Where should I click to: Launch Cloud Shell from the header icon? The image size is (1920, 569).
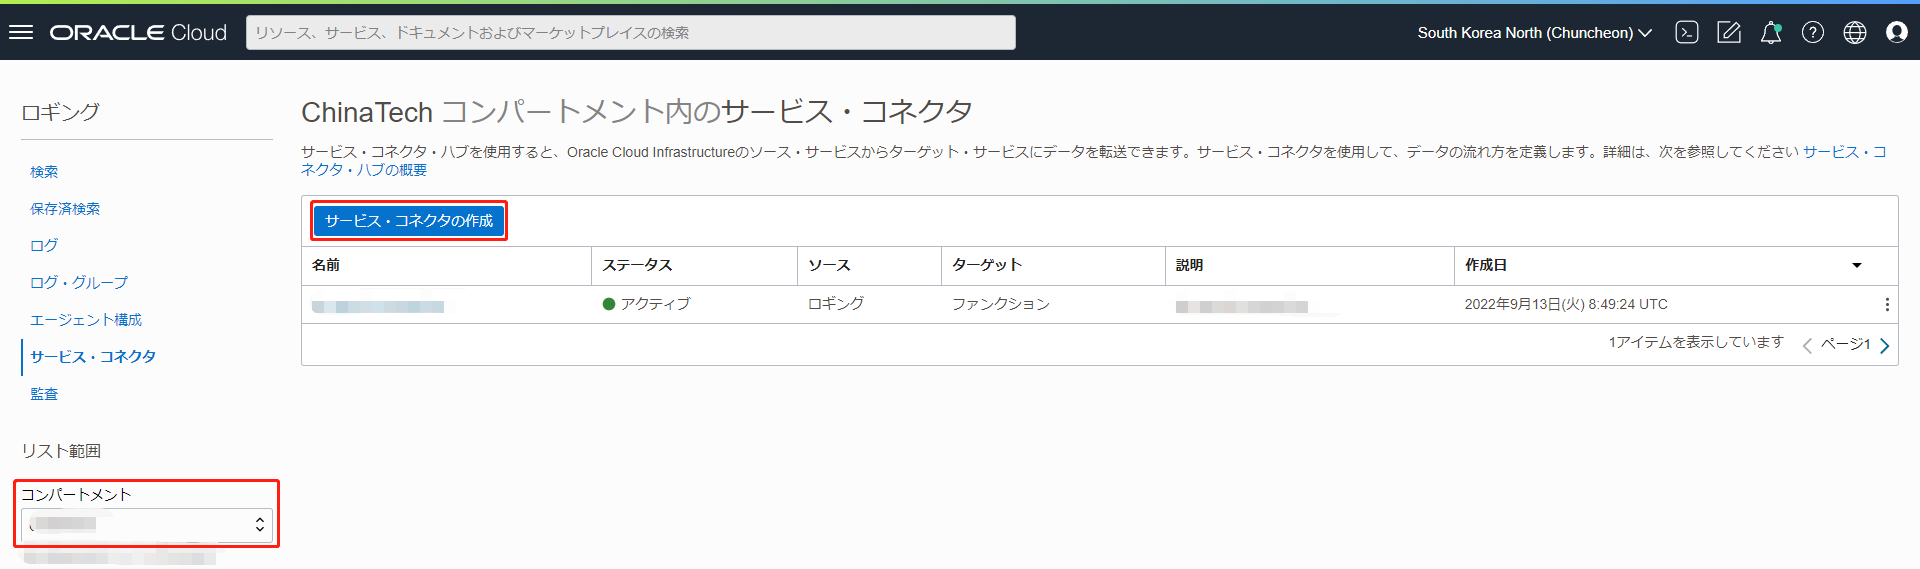point(1687,32)
